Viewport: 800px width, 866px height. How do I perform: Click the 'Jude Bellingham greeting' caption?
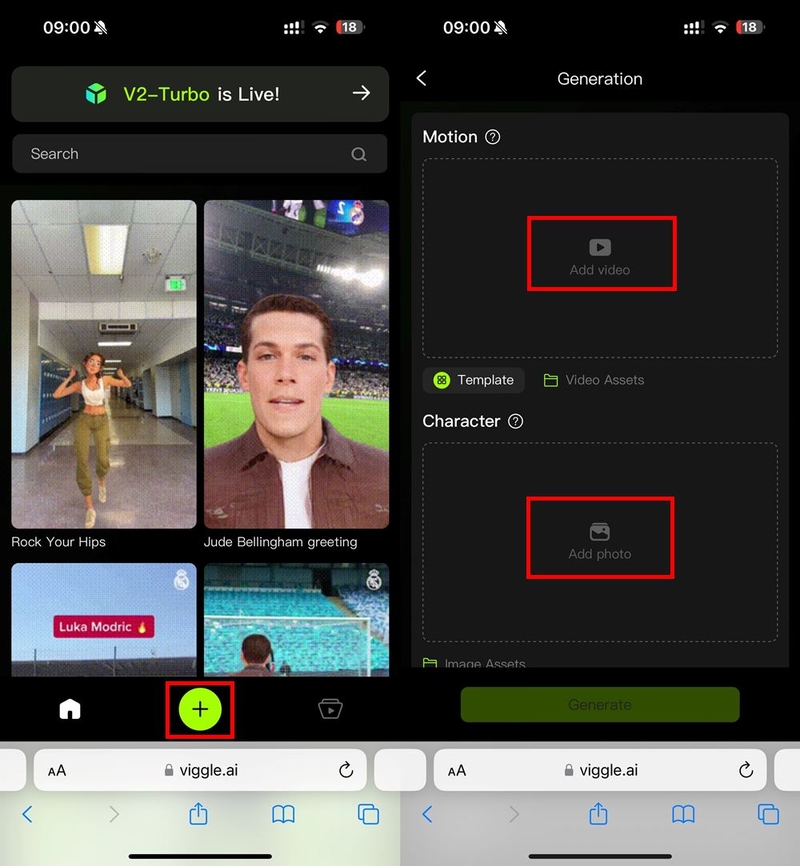280,542
